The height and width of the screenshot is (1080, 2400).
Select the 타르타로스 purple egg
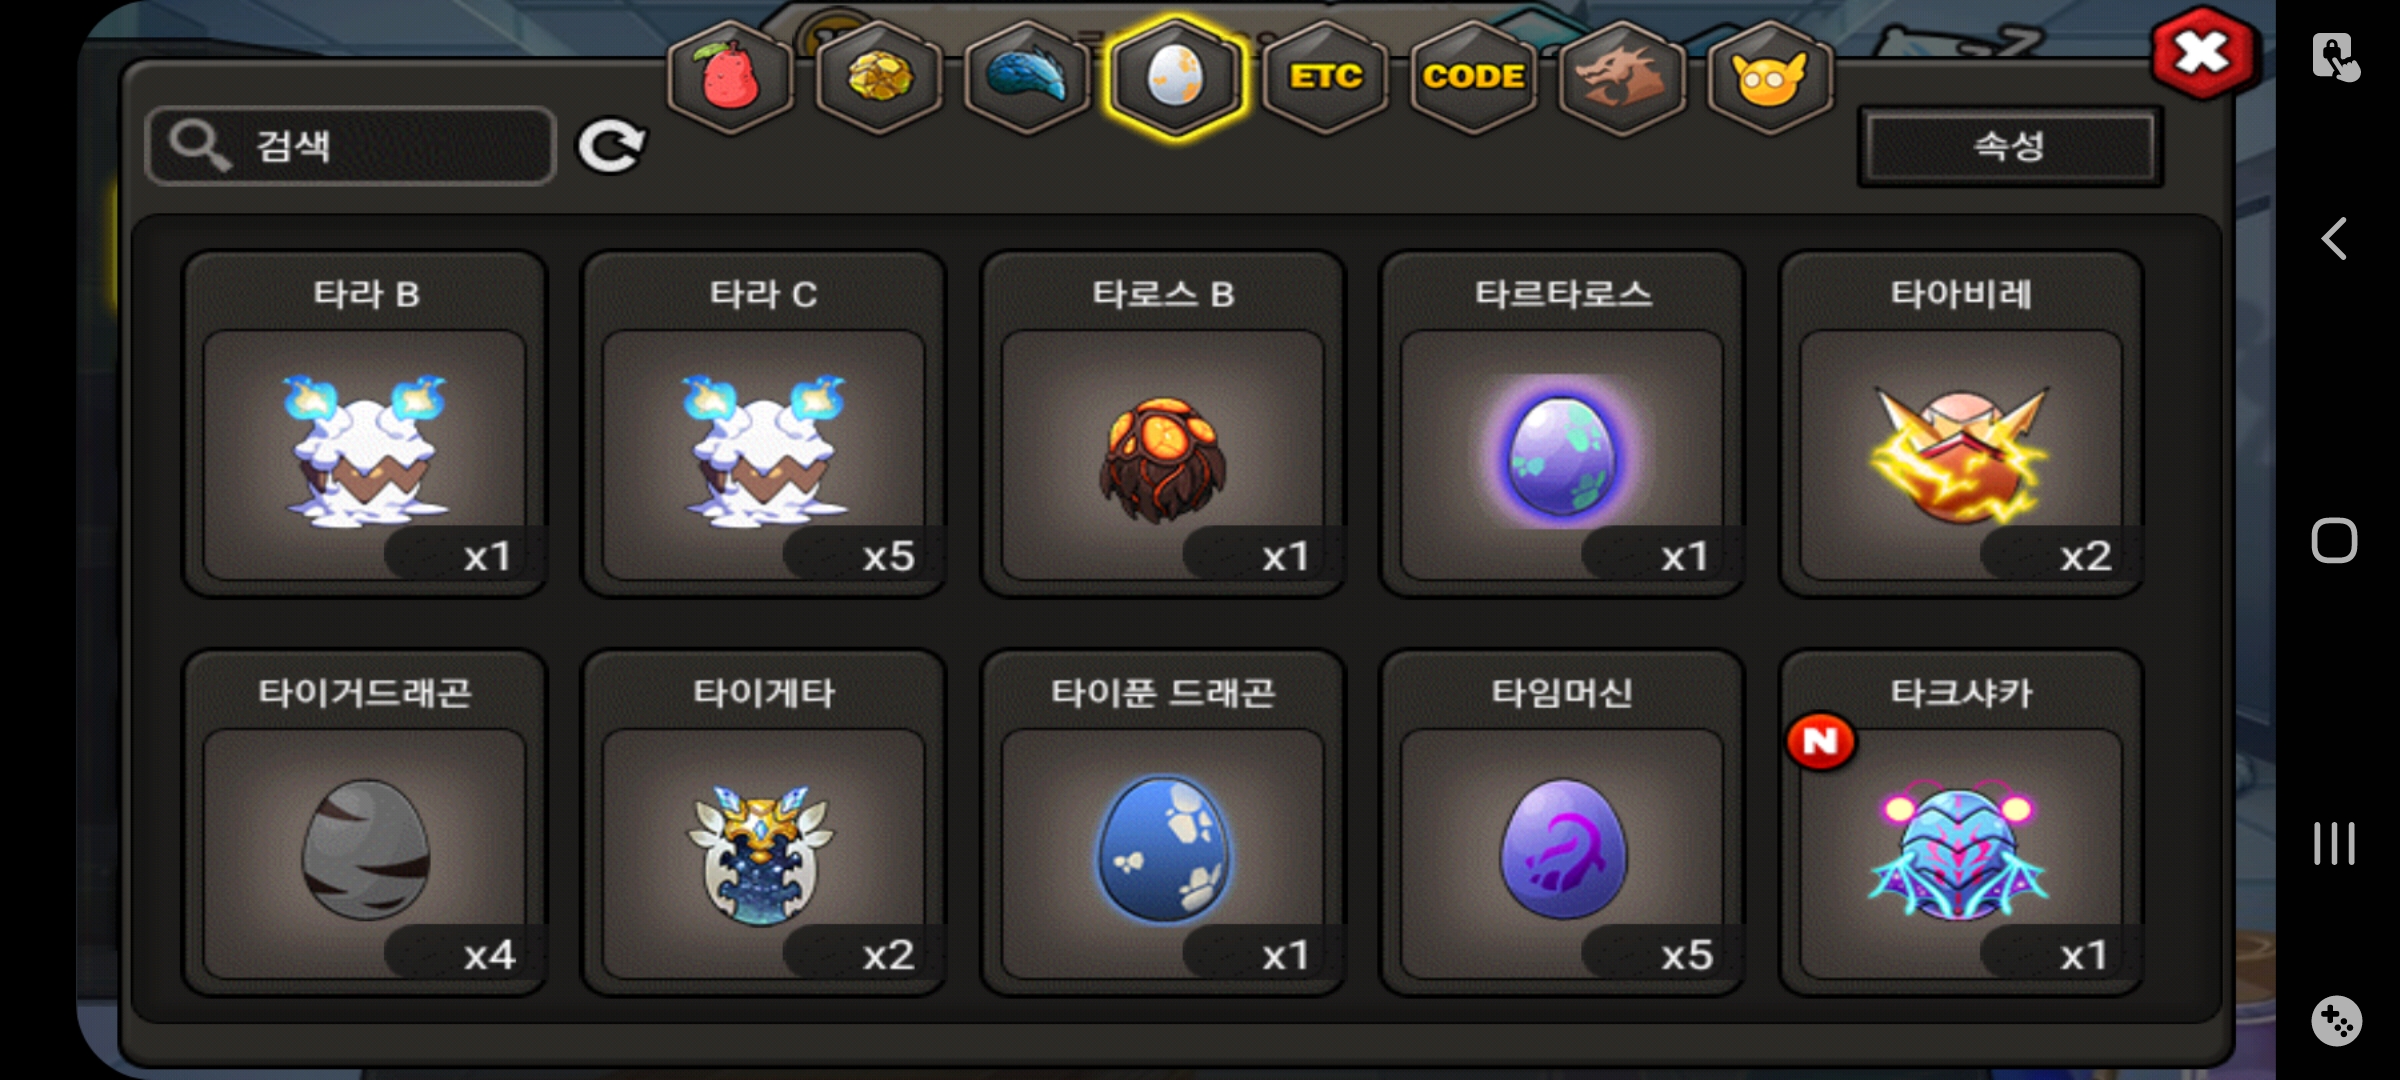[1561, 424]
